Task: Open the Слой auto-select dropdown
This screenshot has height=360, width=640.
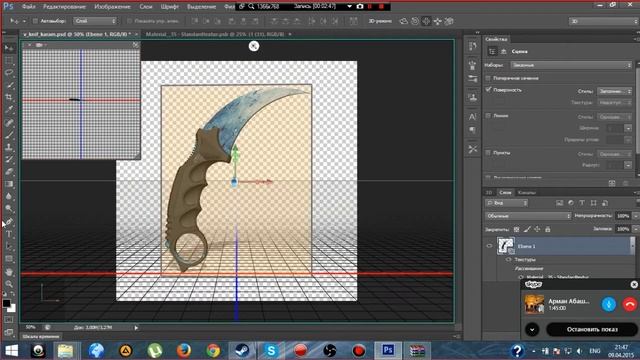Action: coord(95,21)
